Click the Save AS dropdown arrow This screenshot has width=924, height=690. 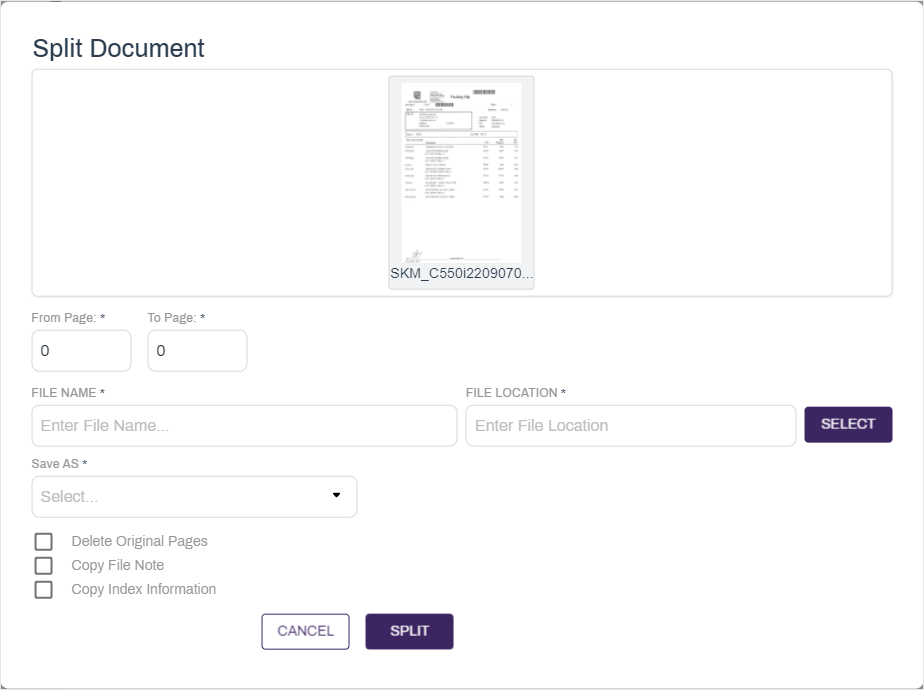(336, 495)
